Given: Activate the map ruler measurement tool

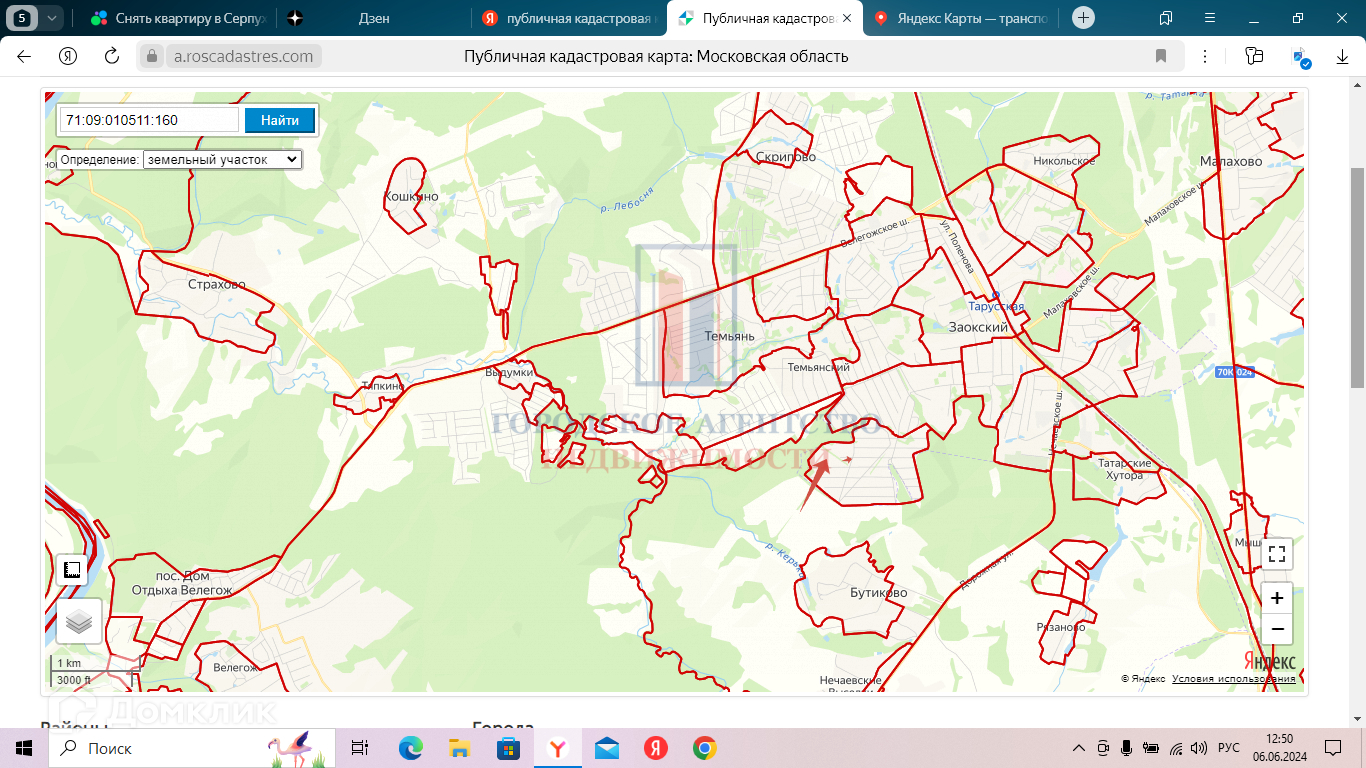Looking at the screenshot, I should tap(72, 570).
